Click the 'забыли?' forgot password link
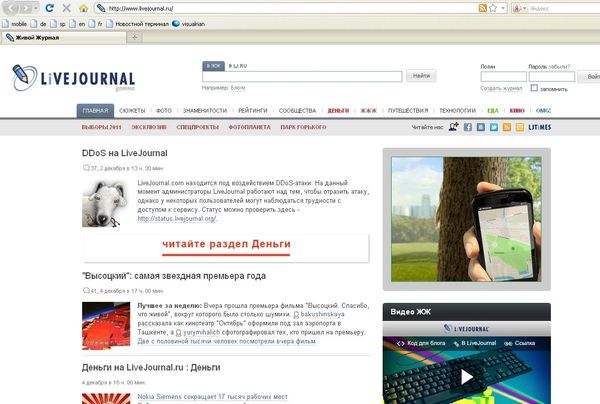Screen dimensions: 600x404 559,67
